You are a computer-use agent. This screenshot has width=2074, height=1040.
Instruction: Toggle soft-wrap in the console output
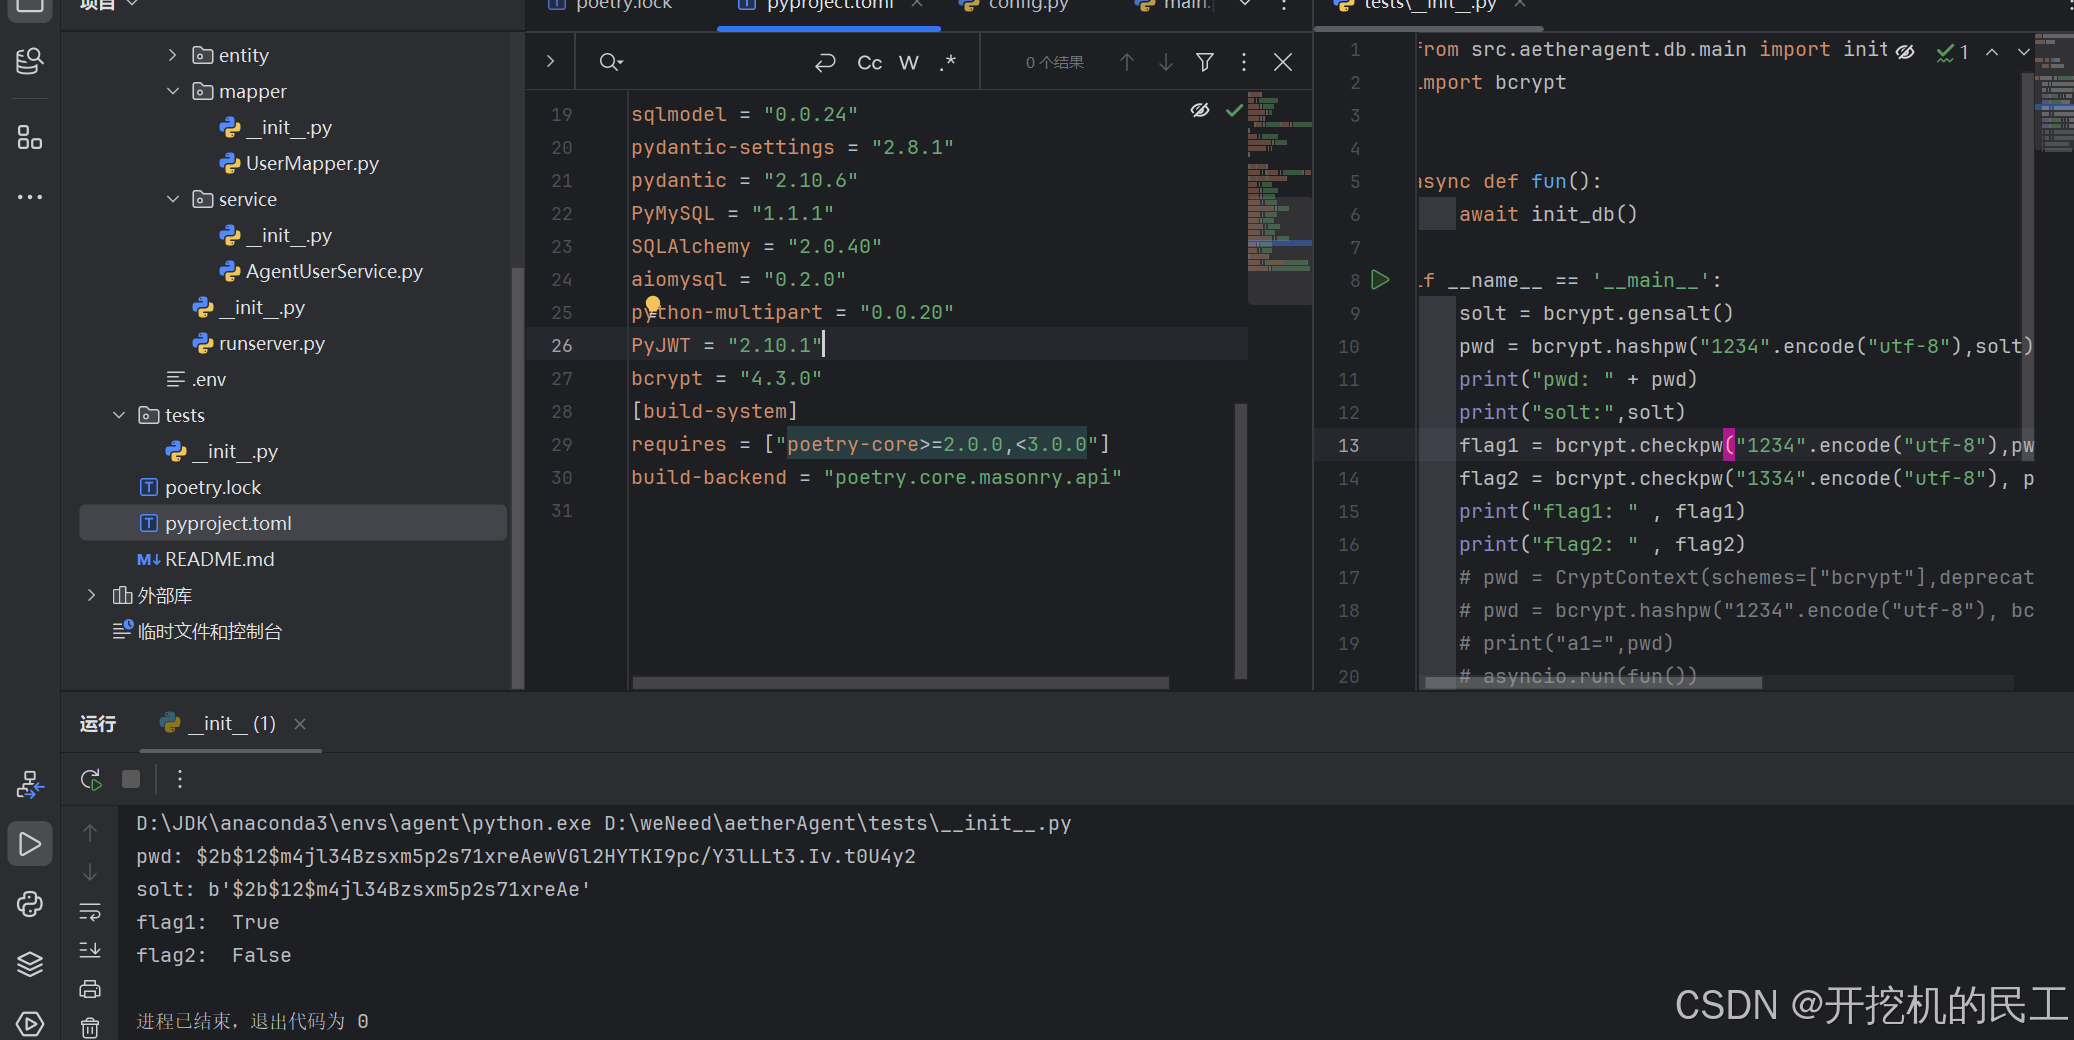click(x=90, y=911)
